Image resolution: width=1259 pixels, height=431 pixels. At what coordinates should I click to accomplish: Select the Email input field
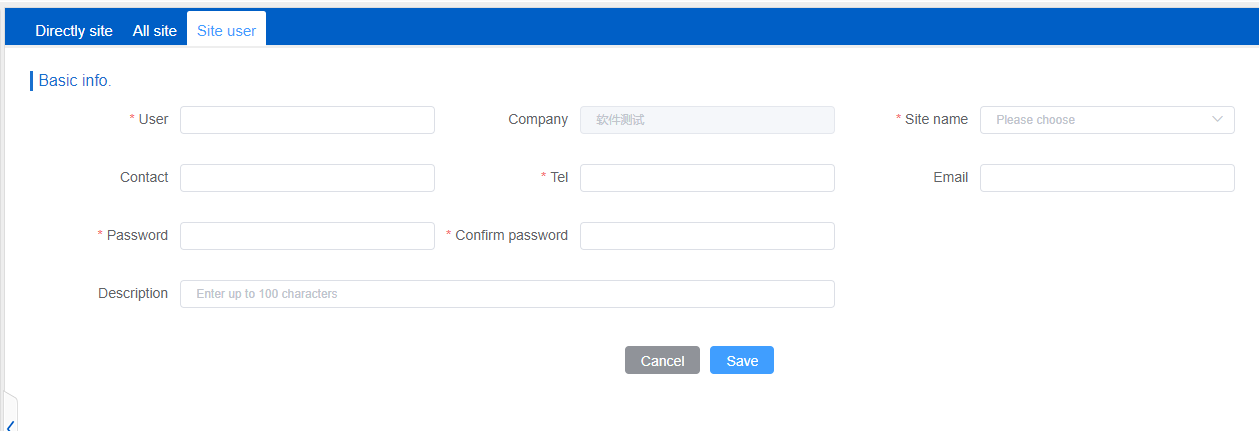1107,178
